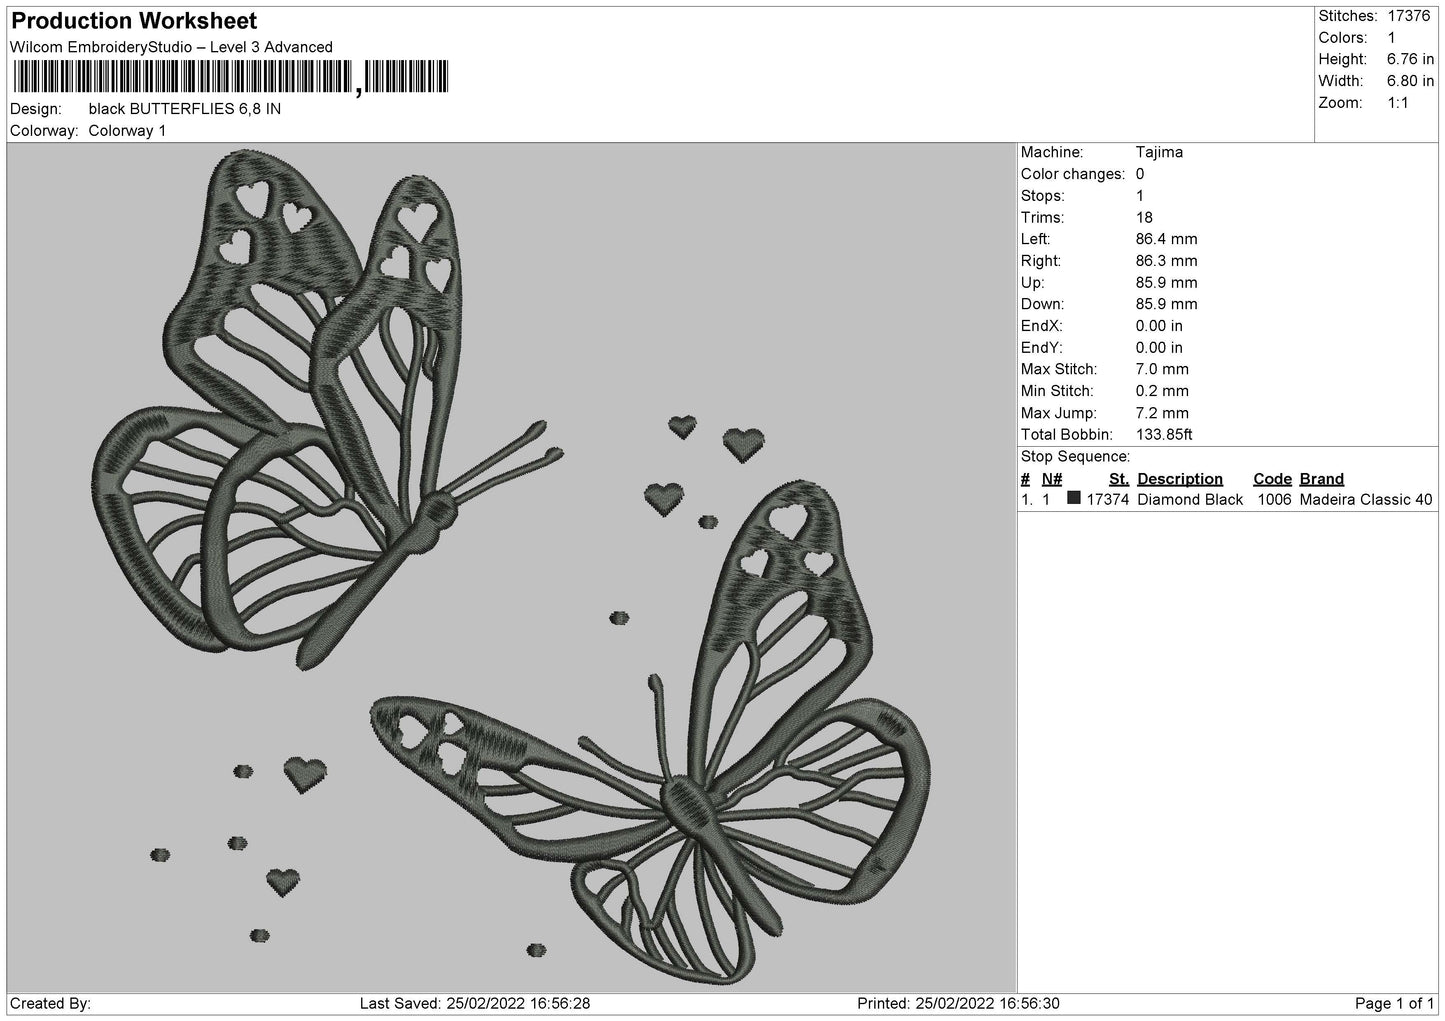
Task: Select the Diamond Black thread entry
Action: click(1190, 500)
